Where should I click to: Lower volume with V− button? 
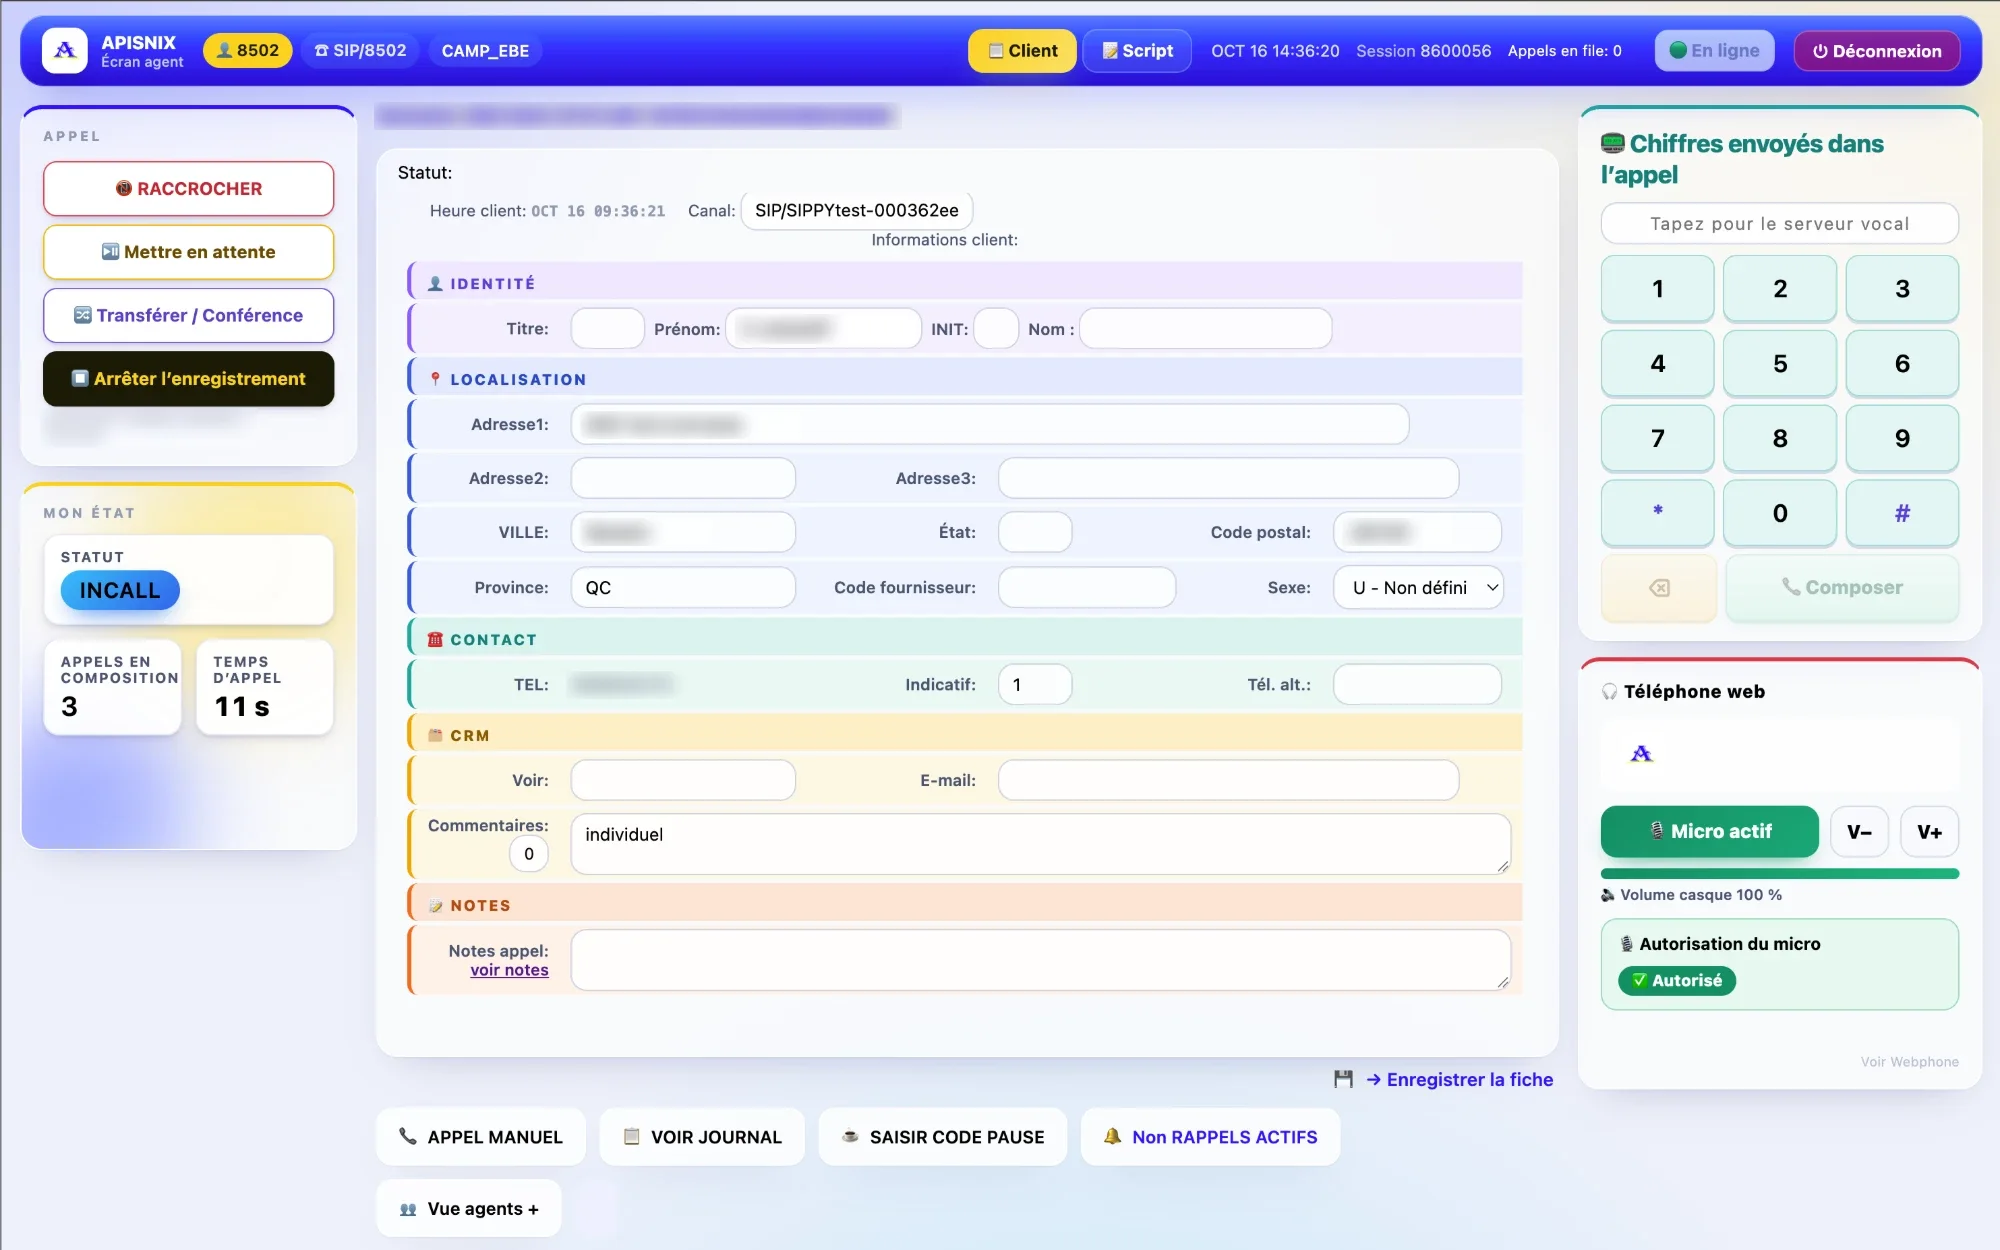(x=1859, y=831)
